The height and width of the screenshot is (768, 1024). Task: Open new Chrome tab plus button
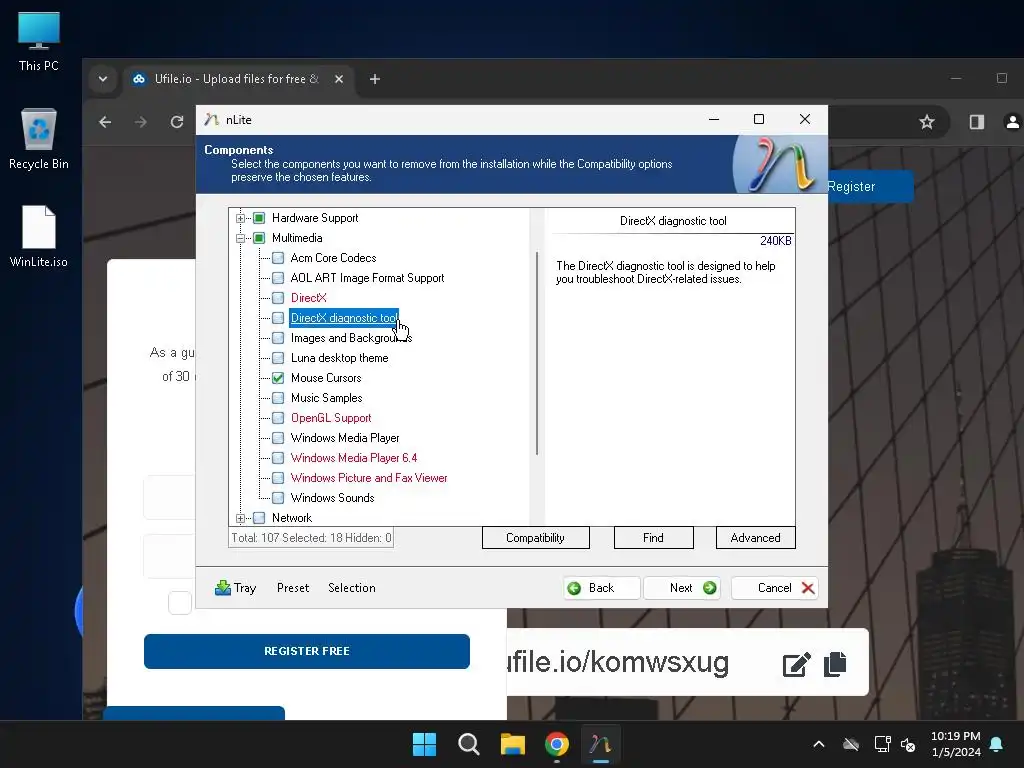coord(375,79)
